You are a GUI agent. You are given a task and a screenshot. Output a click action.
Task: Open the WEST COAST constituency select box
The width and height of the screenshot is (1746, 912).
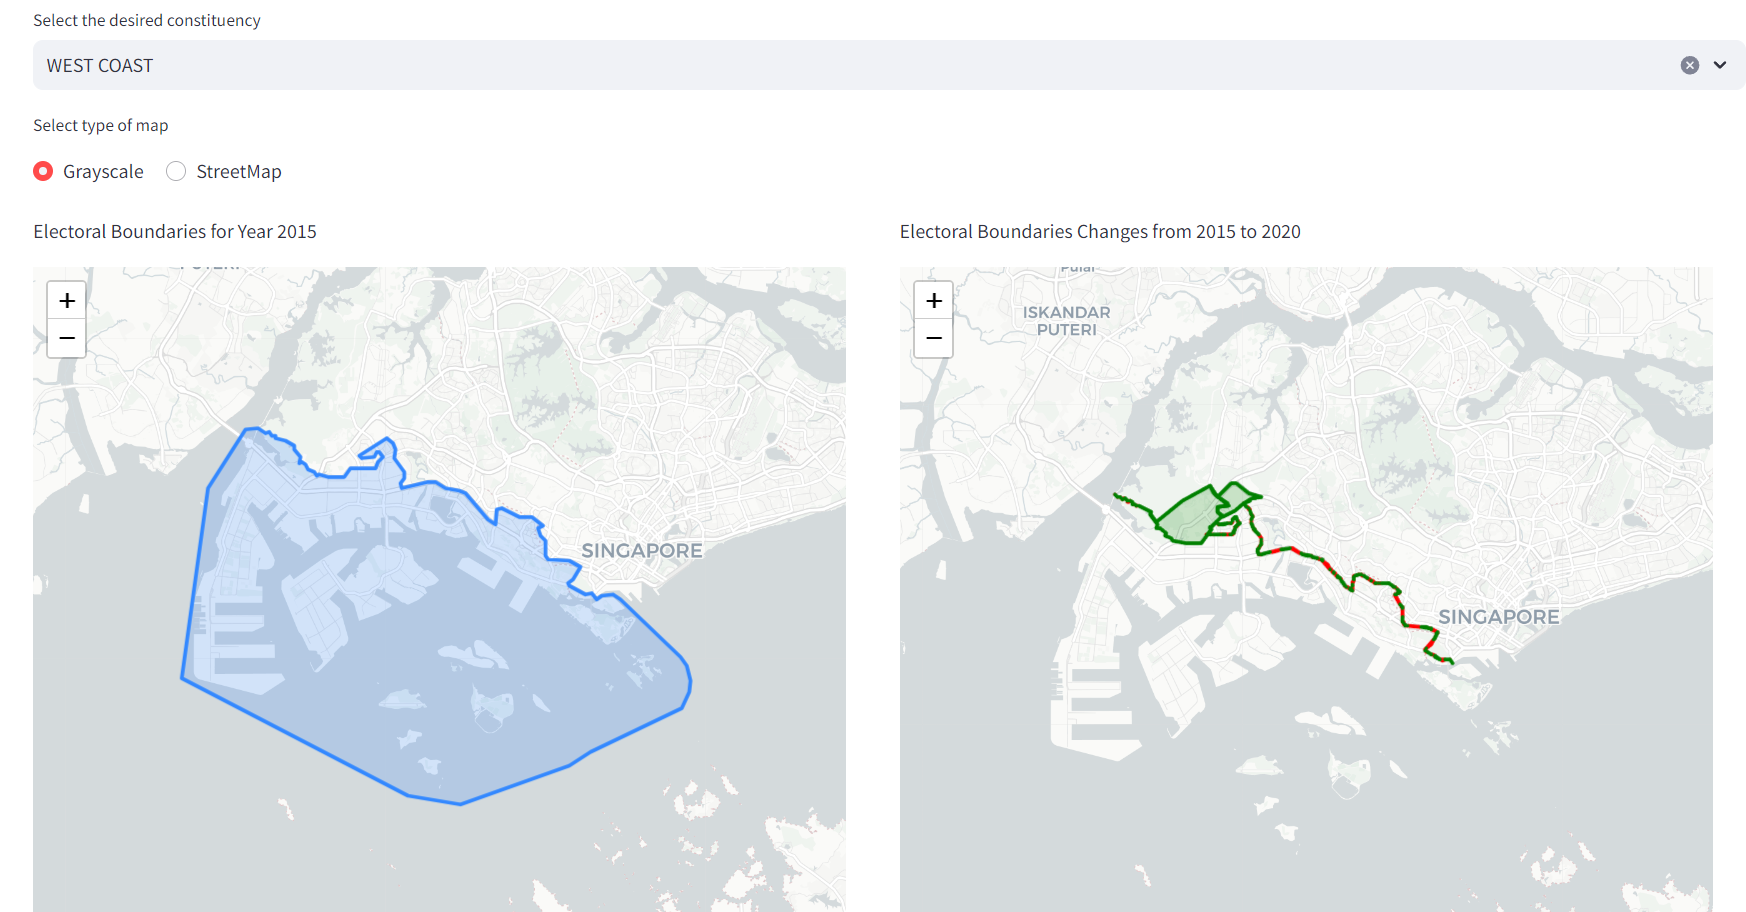(800, 65)
